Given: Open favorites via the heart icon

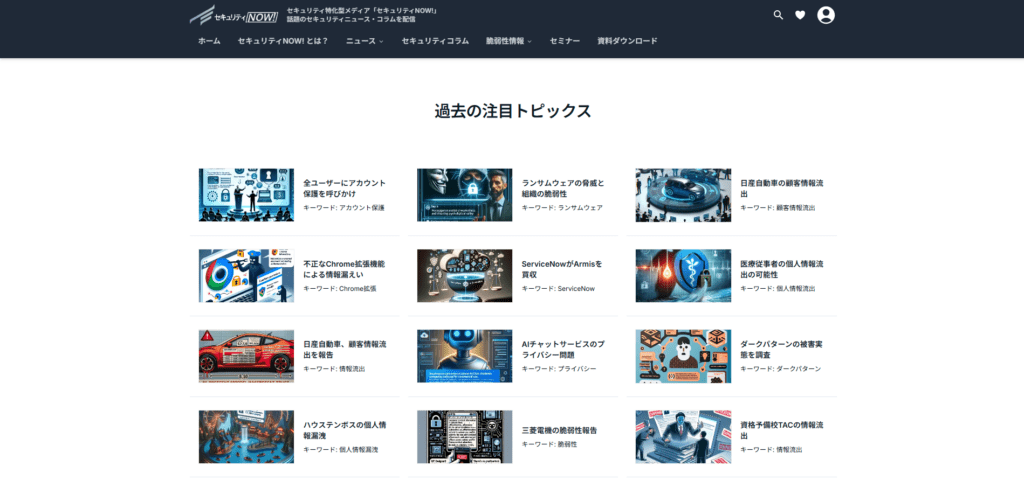Looking at the screenshot, I should click(800, 15).
